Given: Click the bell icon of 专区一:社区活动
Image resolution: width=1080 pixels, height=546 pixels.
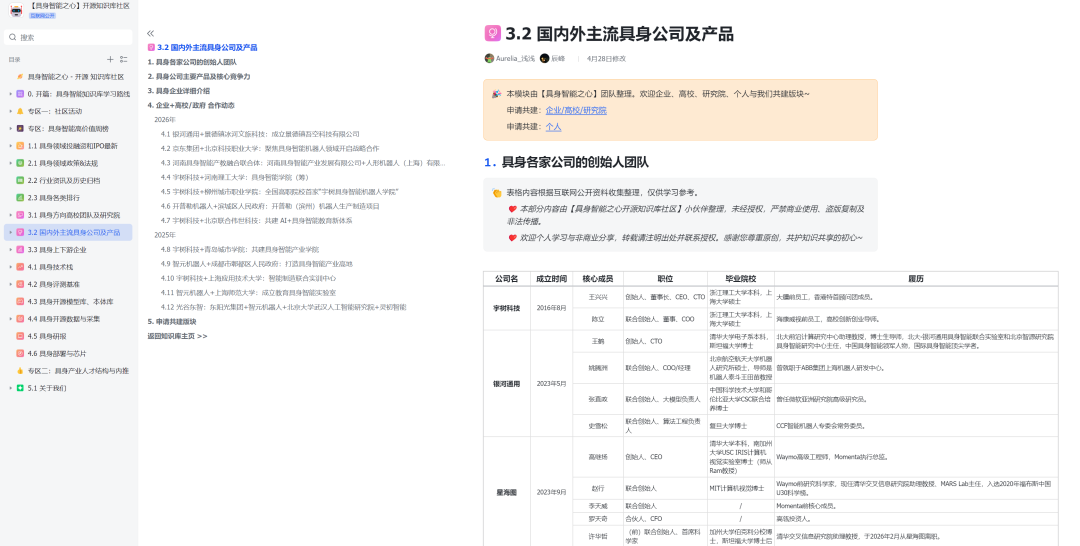Looking at the screenshot, I should (20, 111).
